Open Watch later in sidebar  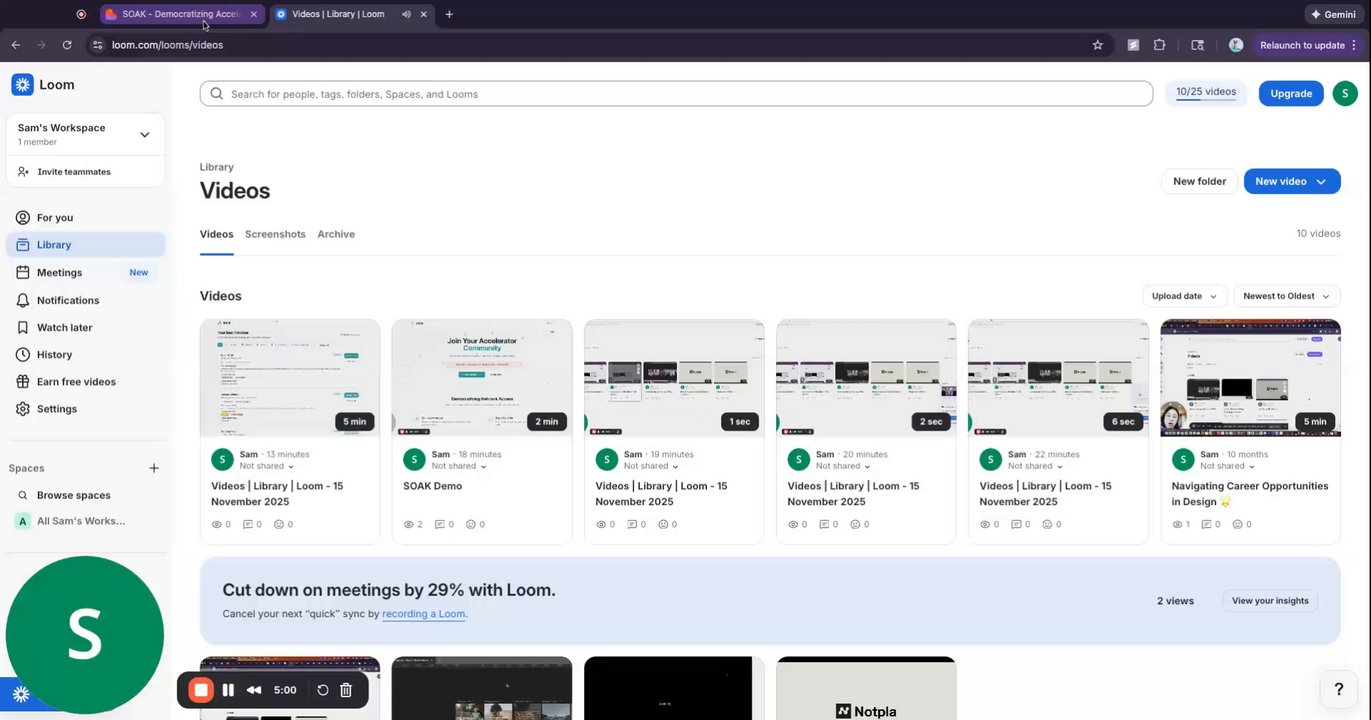[86, 327]
